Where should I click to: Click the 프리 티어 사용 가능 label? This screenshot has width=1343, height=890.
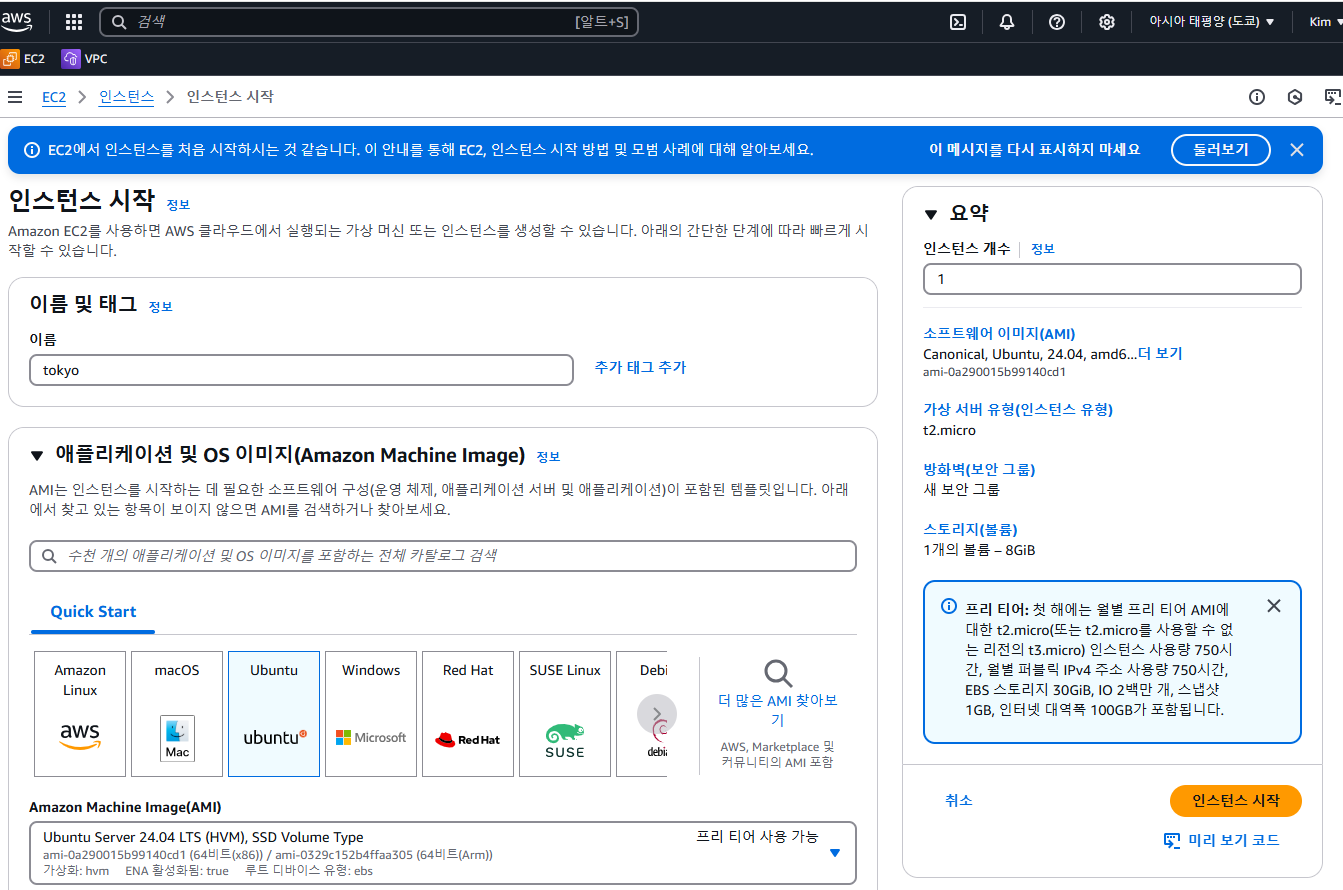click(x=757, y=837)
